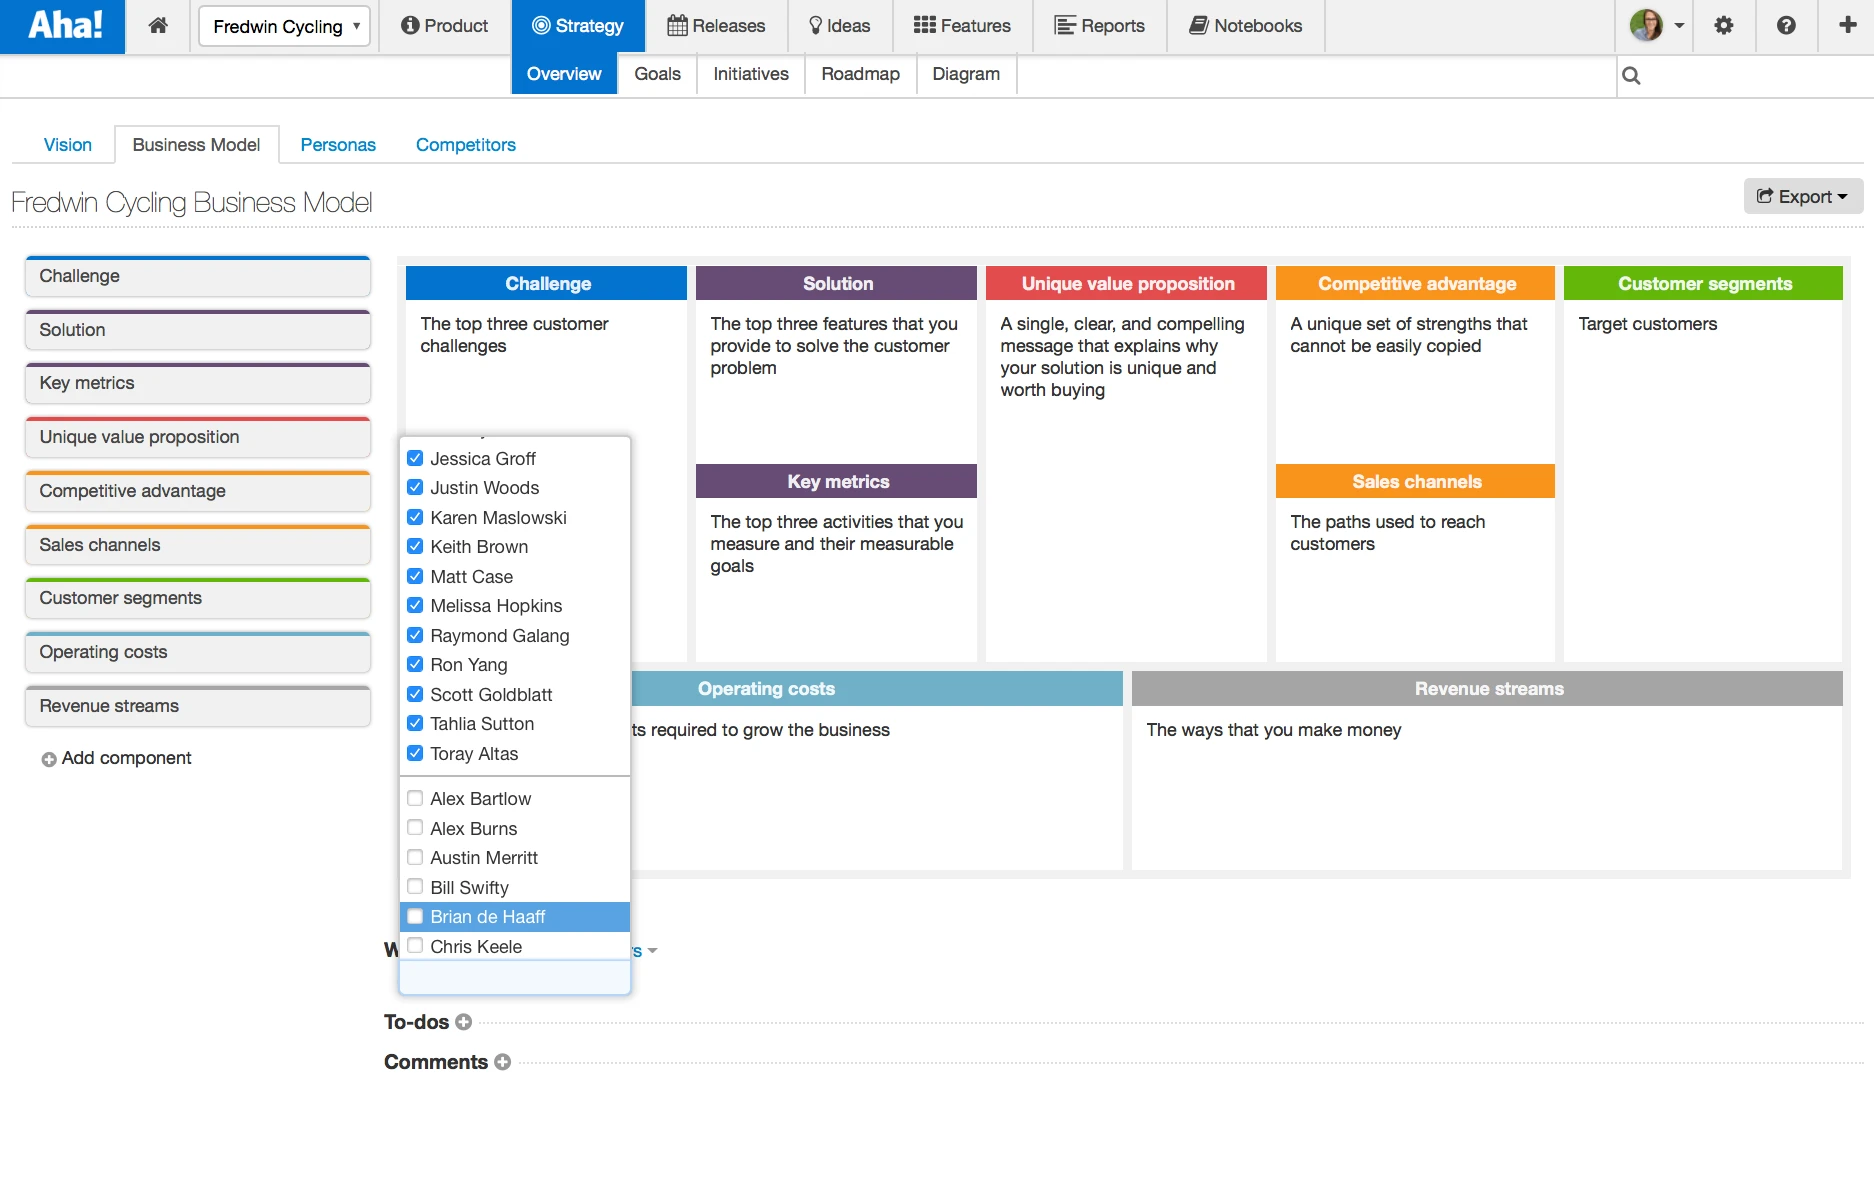Click the Add component link
This screenshot has width=1874, height=1196.
pos(126,758)
